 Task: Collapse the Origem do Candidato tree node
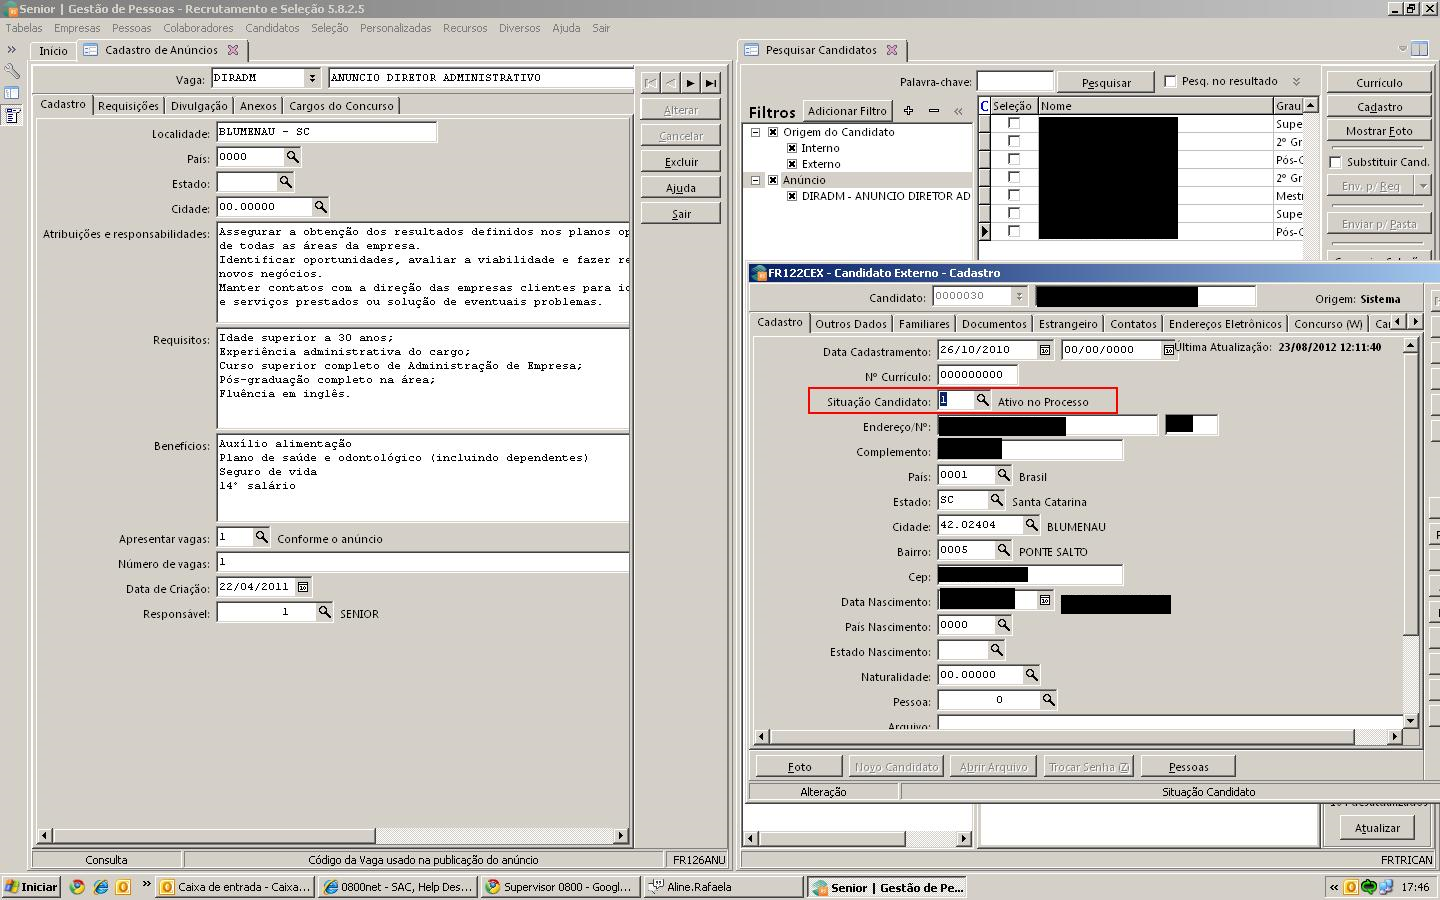point(756,132)
